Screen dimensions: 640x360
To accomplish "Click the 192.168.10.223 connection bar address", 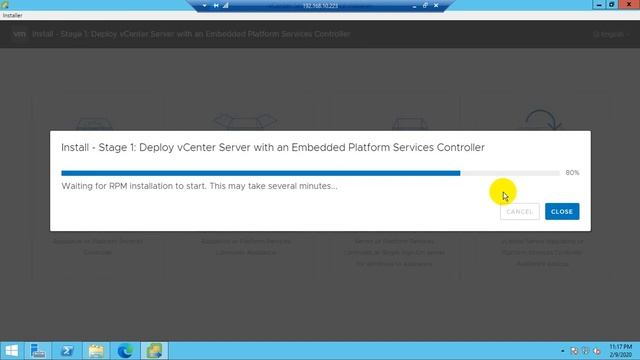I will click(320, 6).
